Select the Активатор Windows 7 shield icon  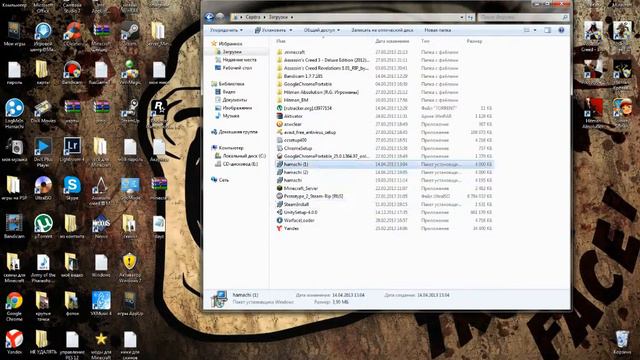129,268
